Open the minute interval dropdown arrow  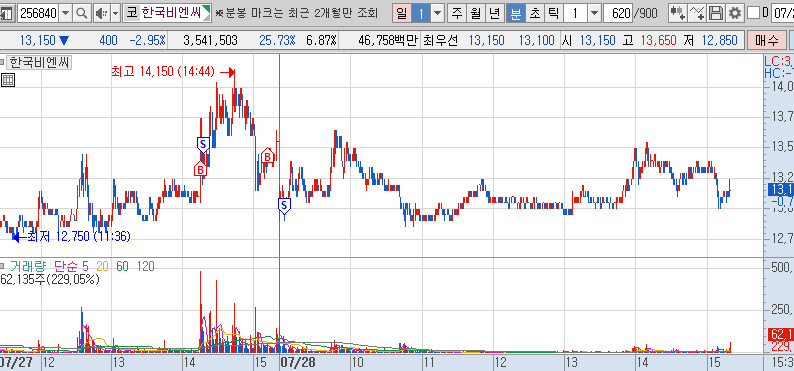point(594,13)
